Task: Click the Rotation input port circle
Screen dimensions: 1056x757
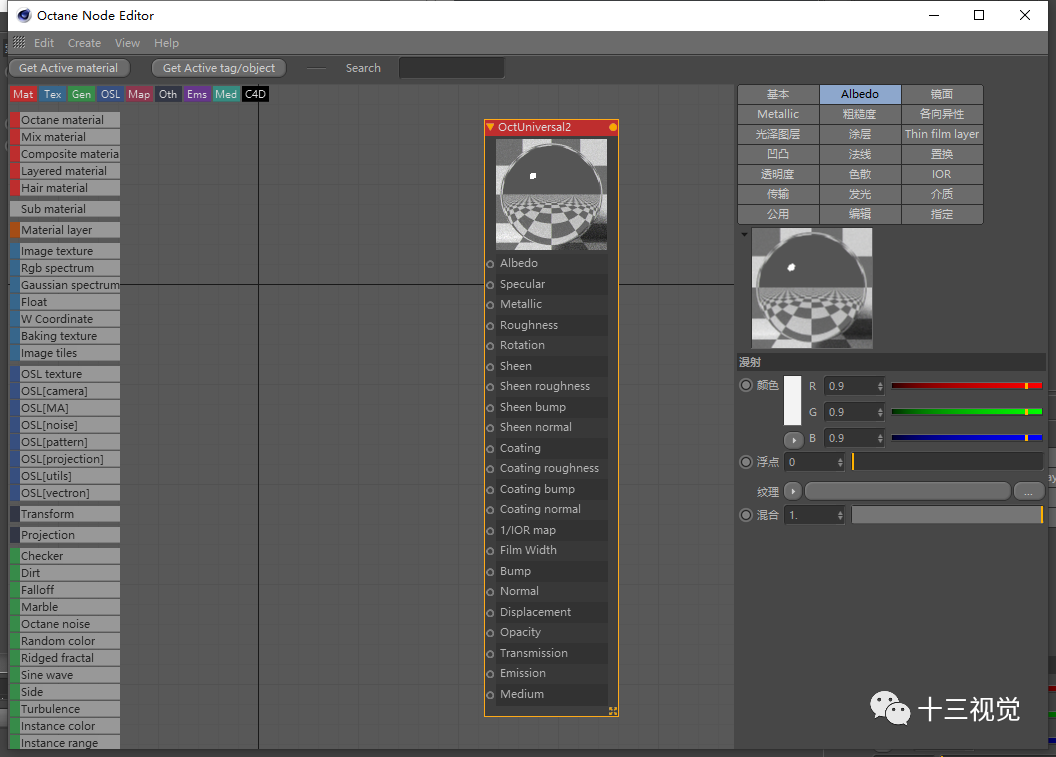Action: [490, 346]
